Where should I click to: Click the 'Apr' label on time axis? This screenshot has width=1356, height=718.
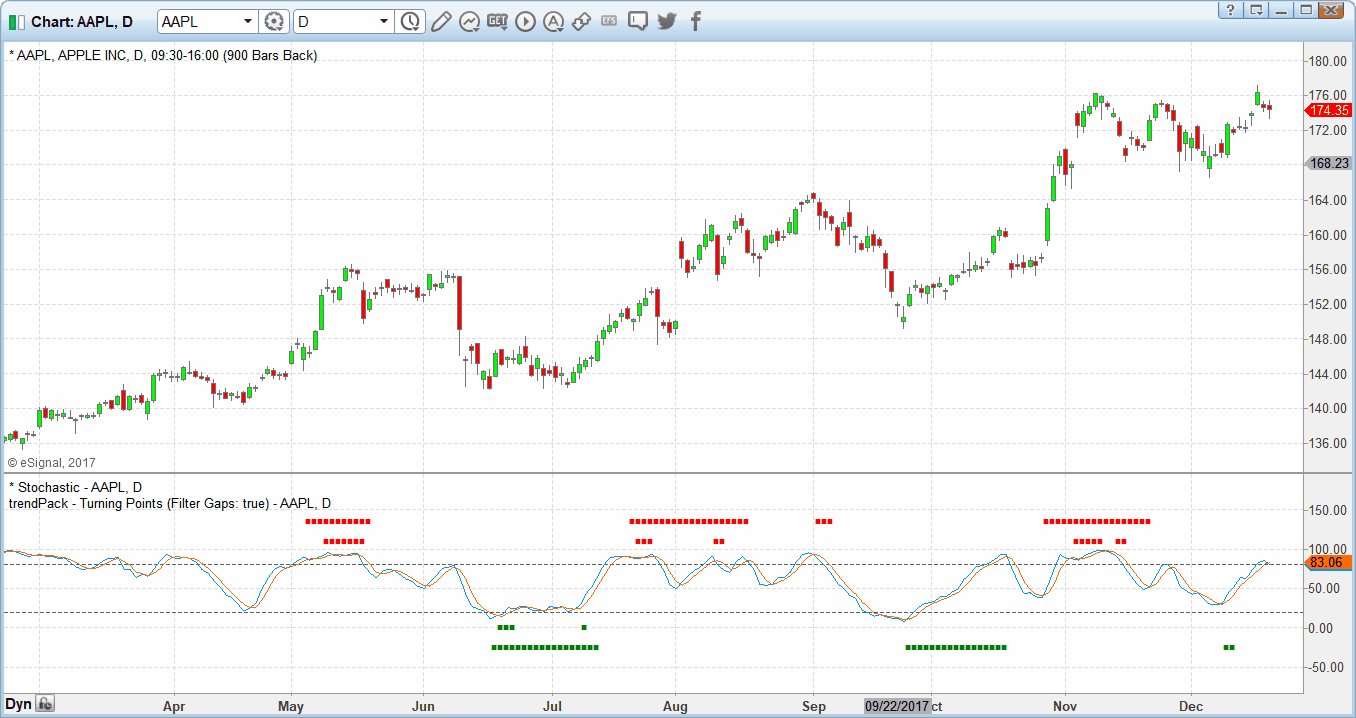(174, 706)
